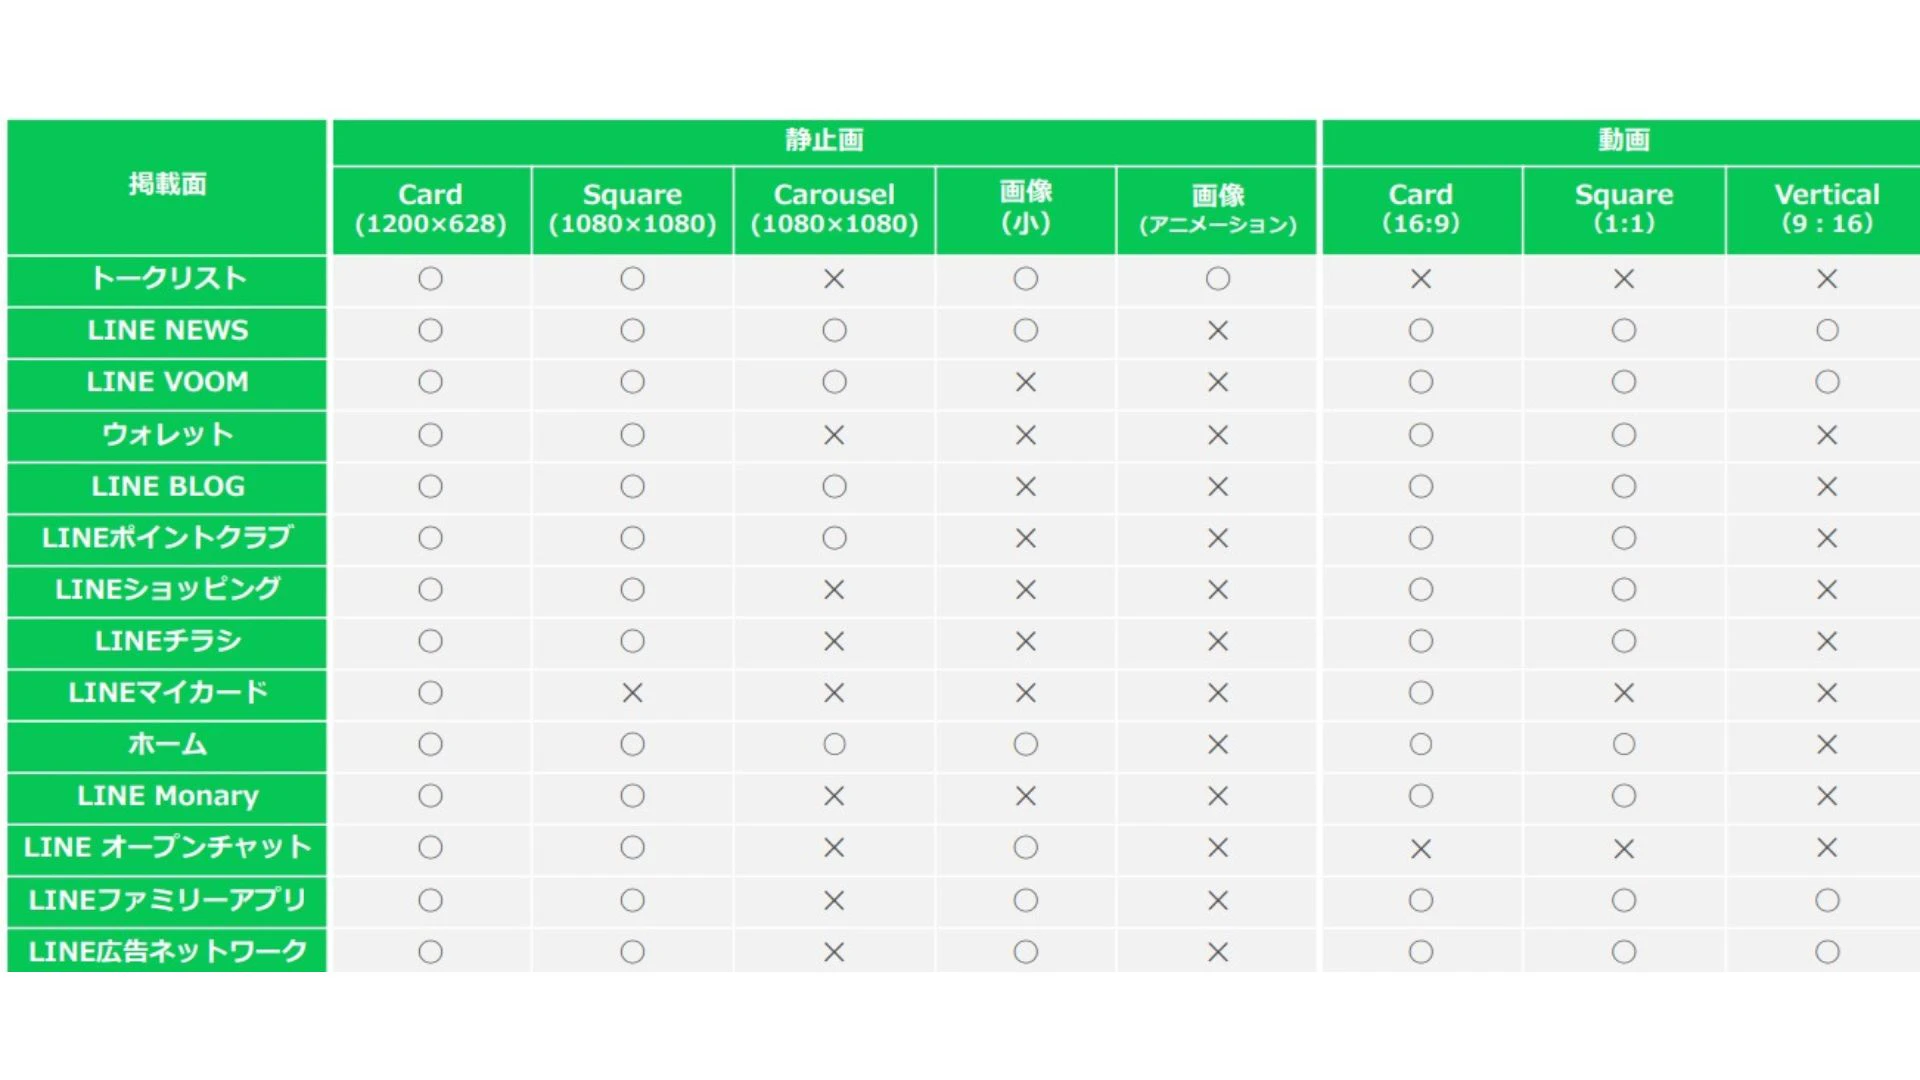
Task: Click the circle for ホーム Carousel
Action: point(834,745)
